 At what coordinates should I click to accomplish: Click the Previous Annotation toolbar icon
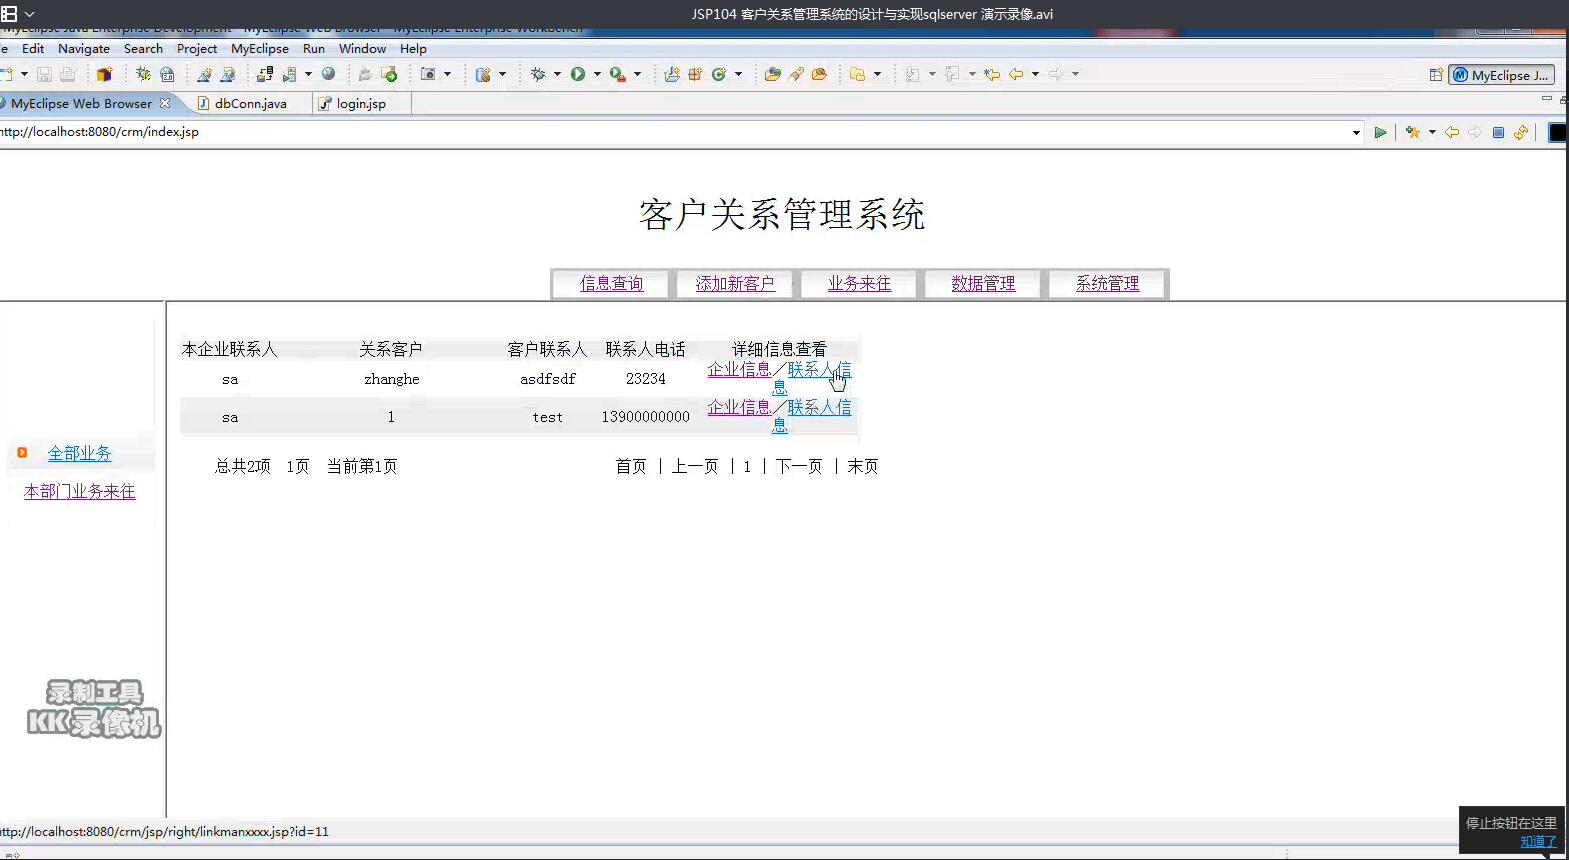point(952,74)
